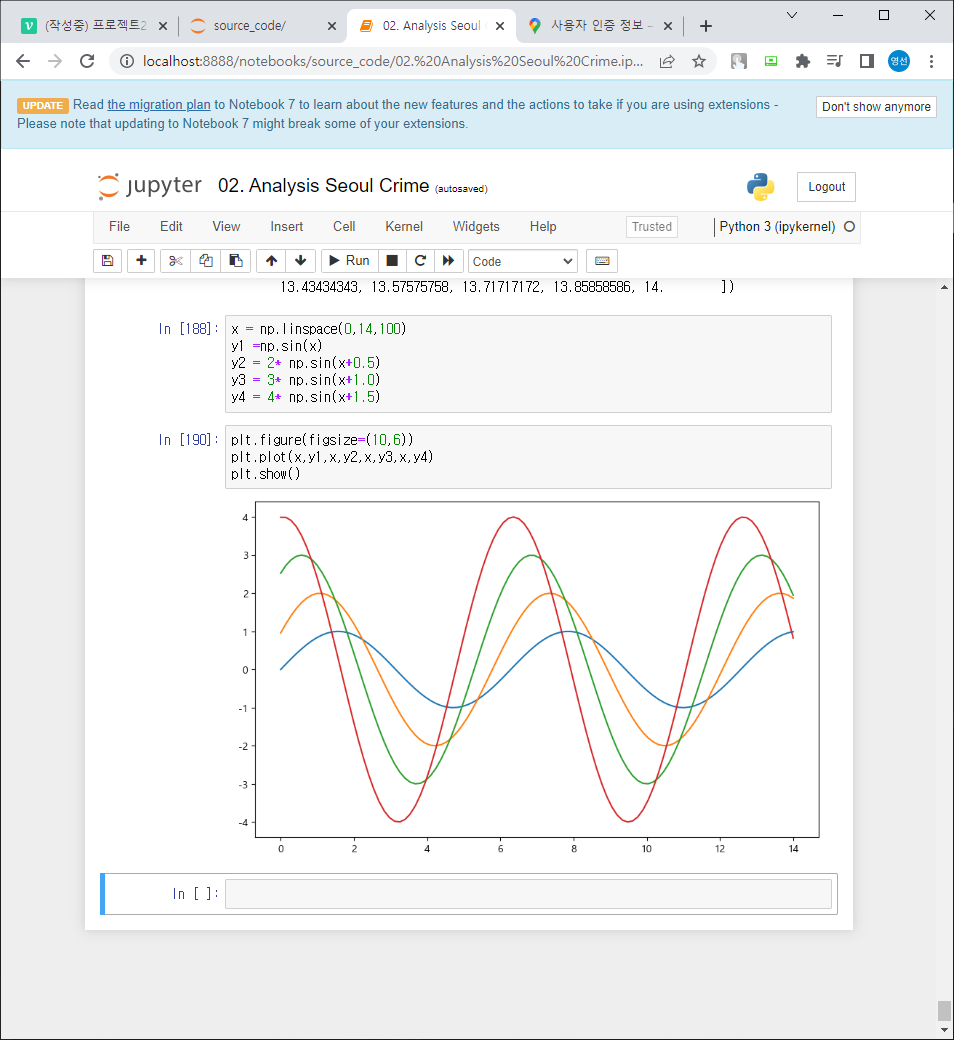954x1040 pixels.
Task: Open the Chrome three-dot menu
Action: [x=931, y=62]
